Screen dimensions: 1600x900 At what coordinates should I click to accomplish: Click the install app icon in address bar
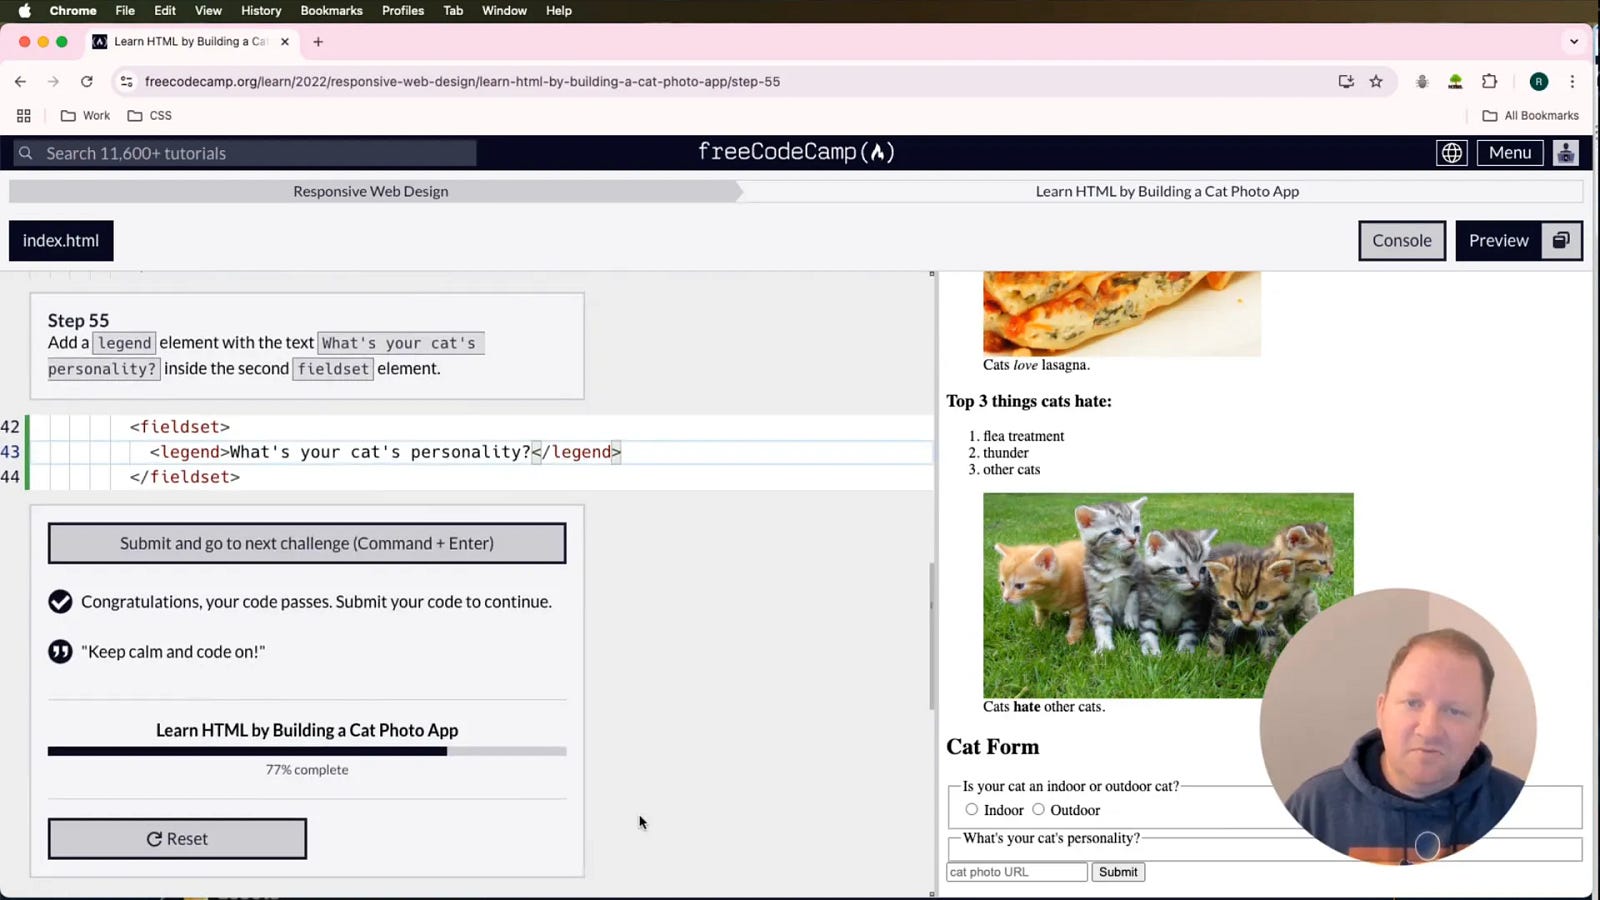click(1346, 82)
